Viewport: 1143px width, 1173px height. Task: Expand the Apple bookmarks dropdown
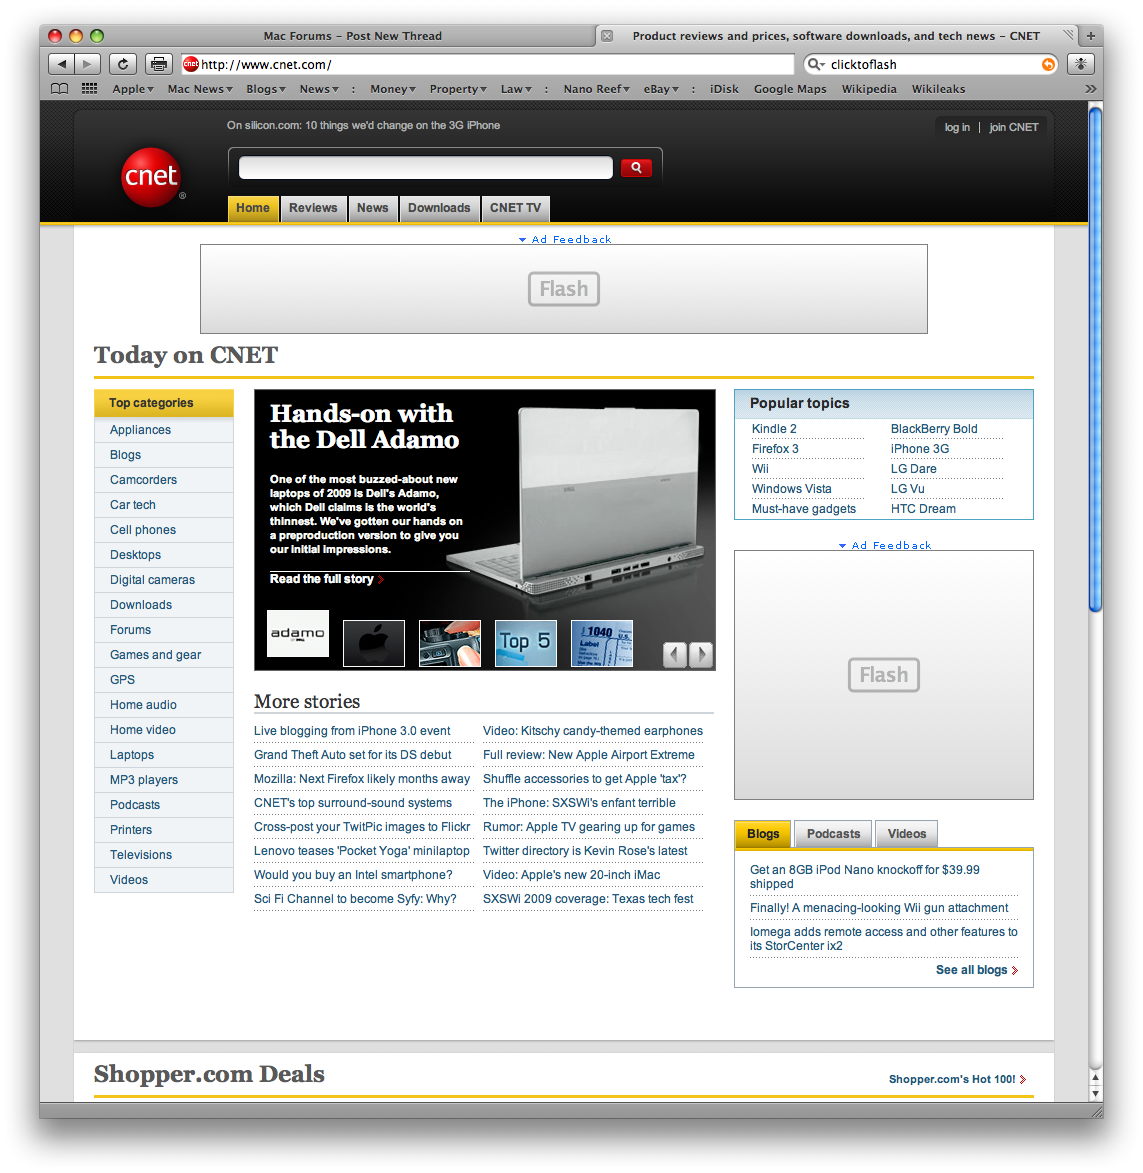[x=133, y=89]
